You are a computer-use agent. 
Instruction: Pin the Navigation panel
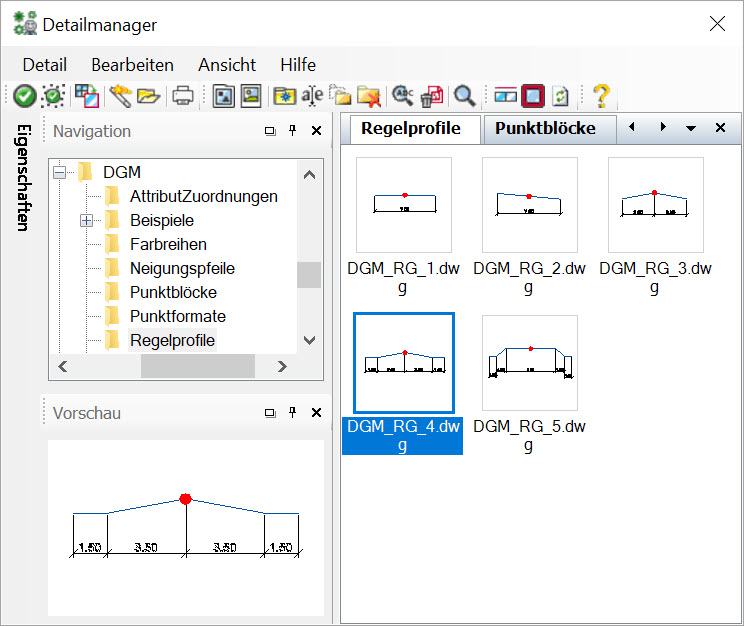293,131
